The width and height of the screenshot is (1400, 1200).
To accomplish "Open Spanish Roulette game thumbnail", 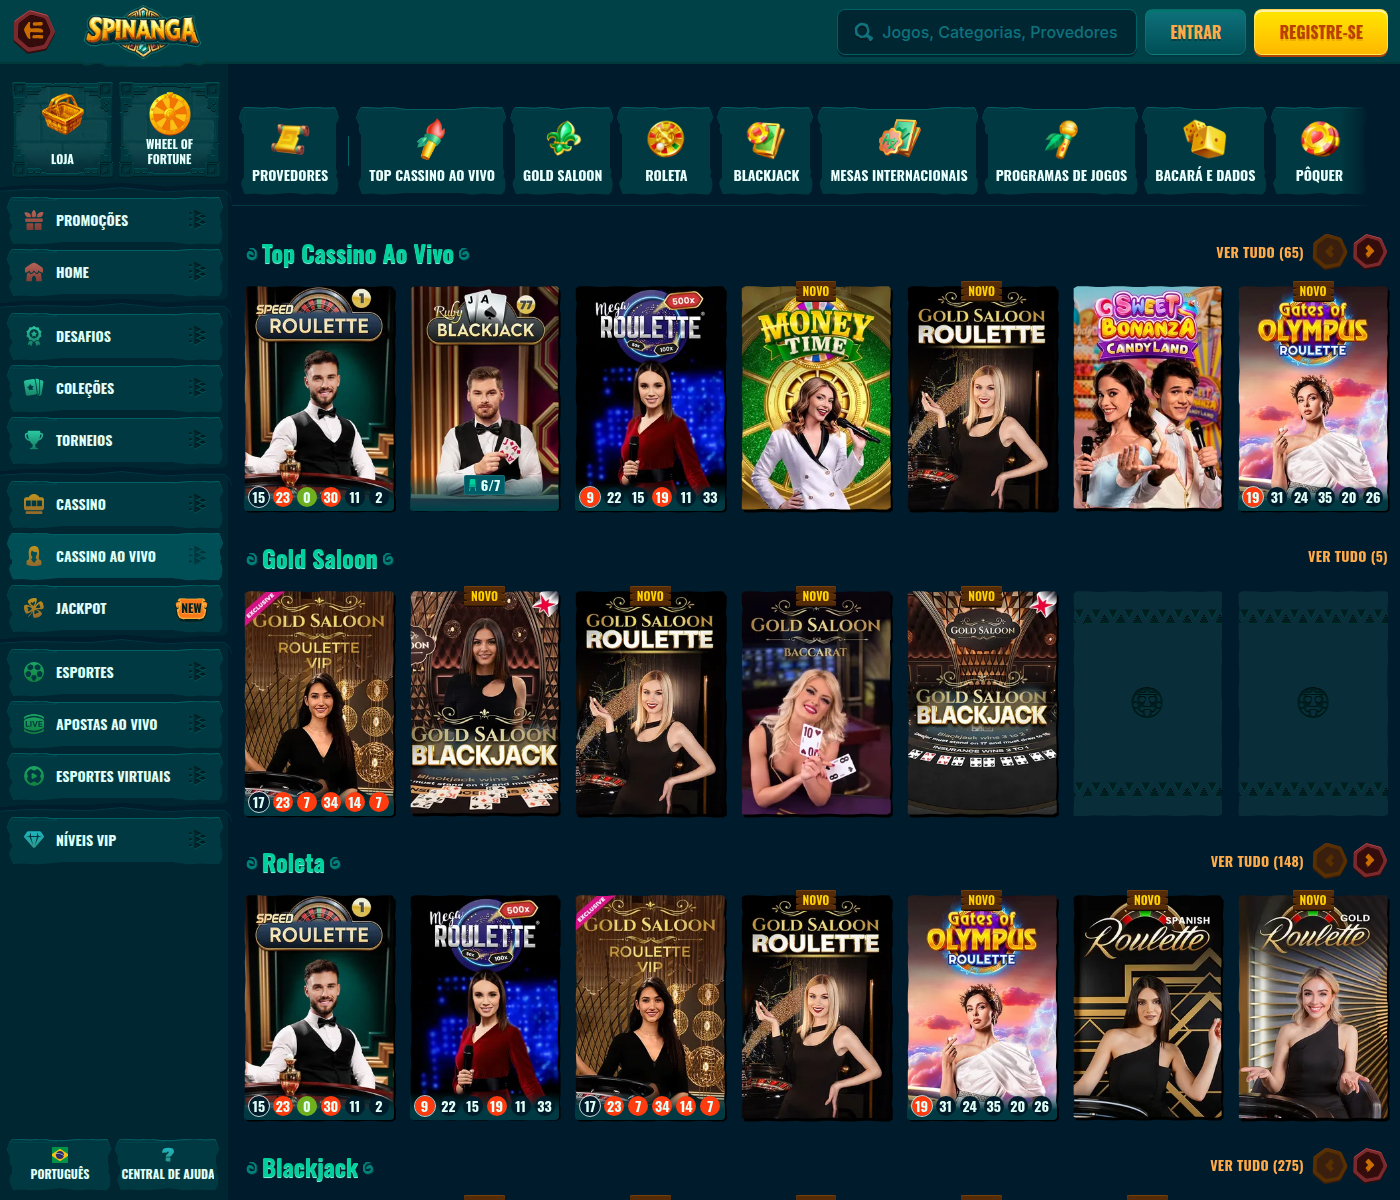I will [1148, 1008].
